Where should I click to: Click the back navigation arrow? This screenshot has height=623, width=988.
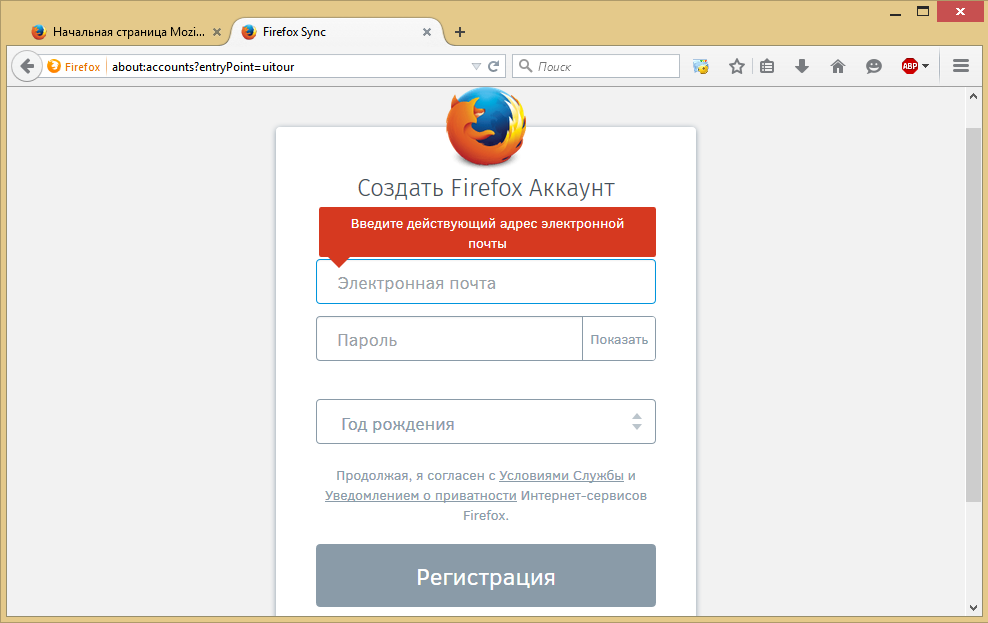tap(26, 67)
